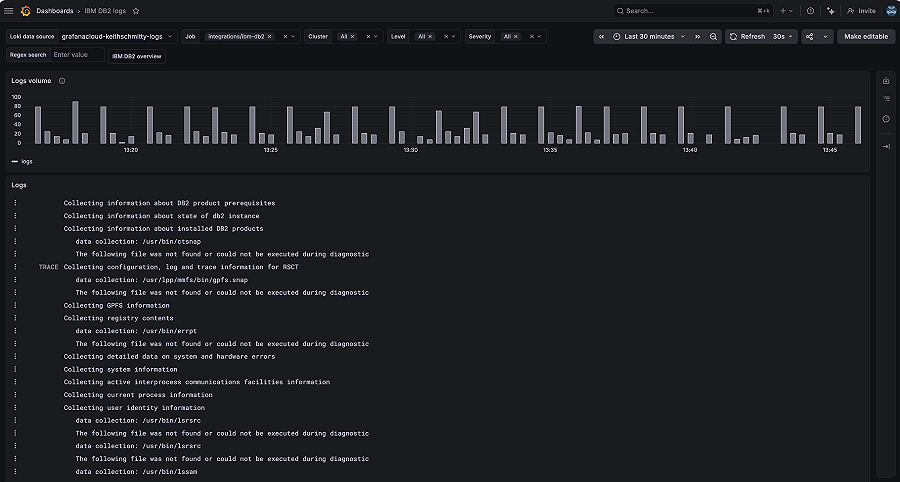The image size is (900, 482).
Task: Click the Logs volume panel title
Action: click(32, 81)
